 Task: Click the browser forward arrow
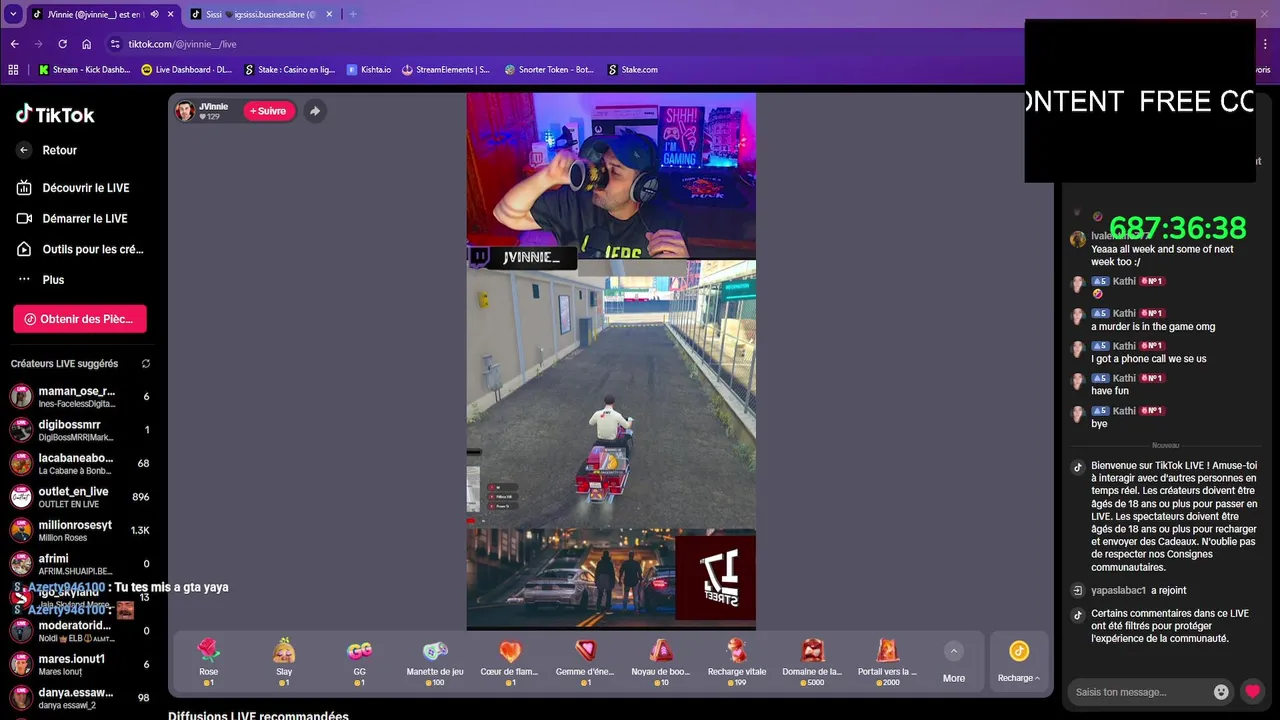(38, 44)
